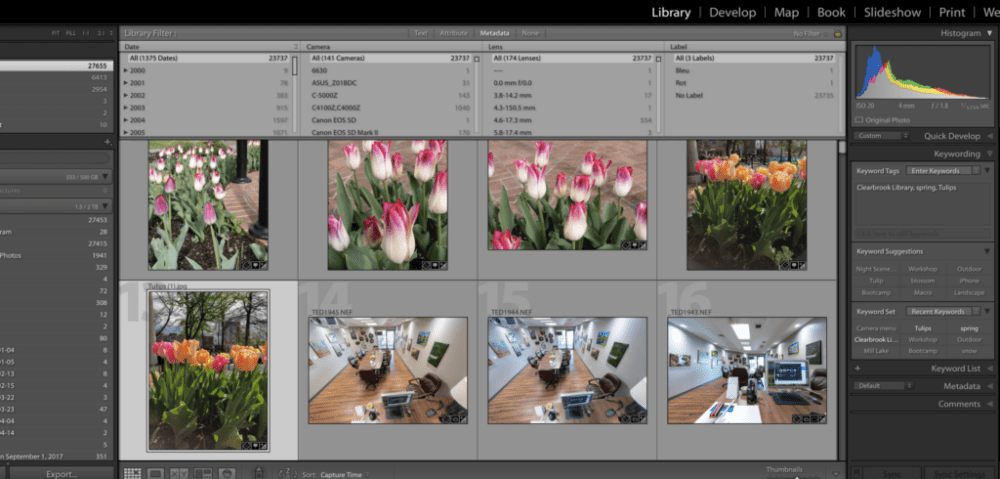
Task: Set navigator zoom to 1:1
Action: tap(85, 33)
